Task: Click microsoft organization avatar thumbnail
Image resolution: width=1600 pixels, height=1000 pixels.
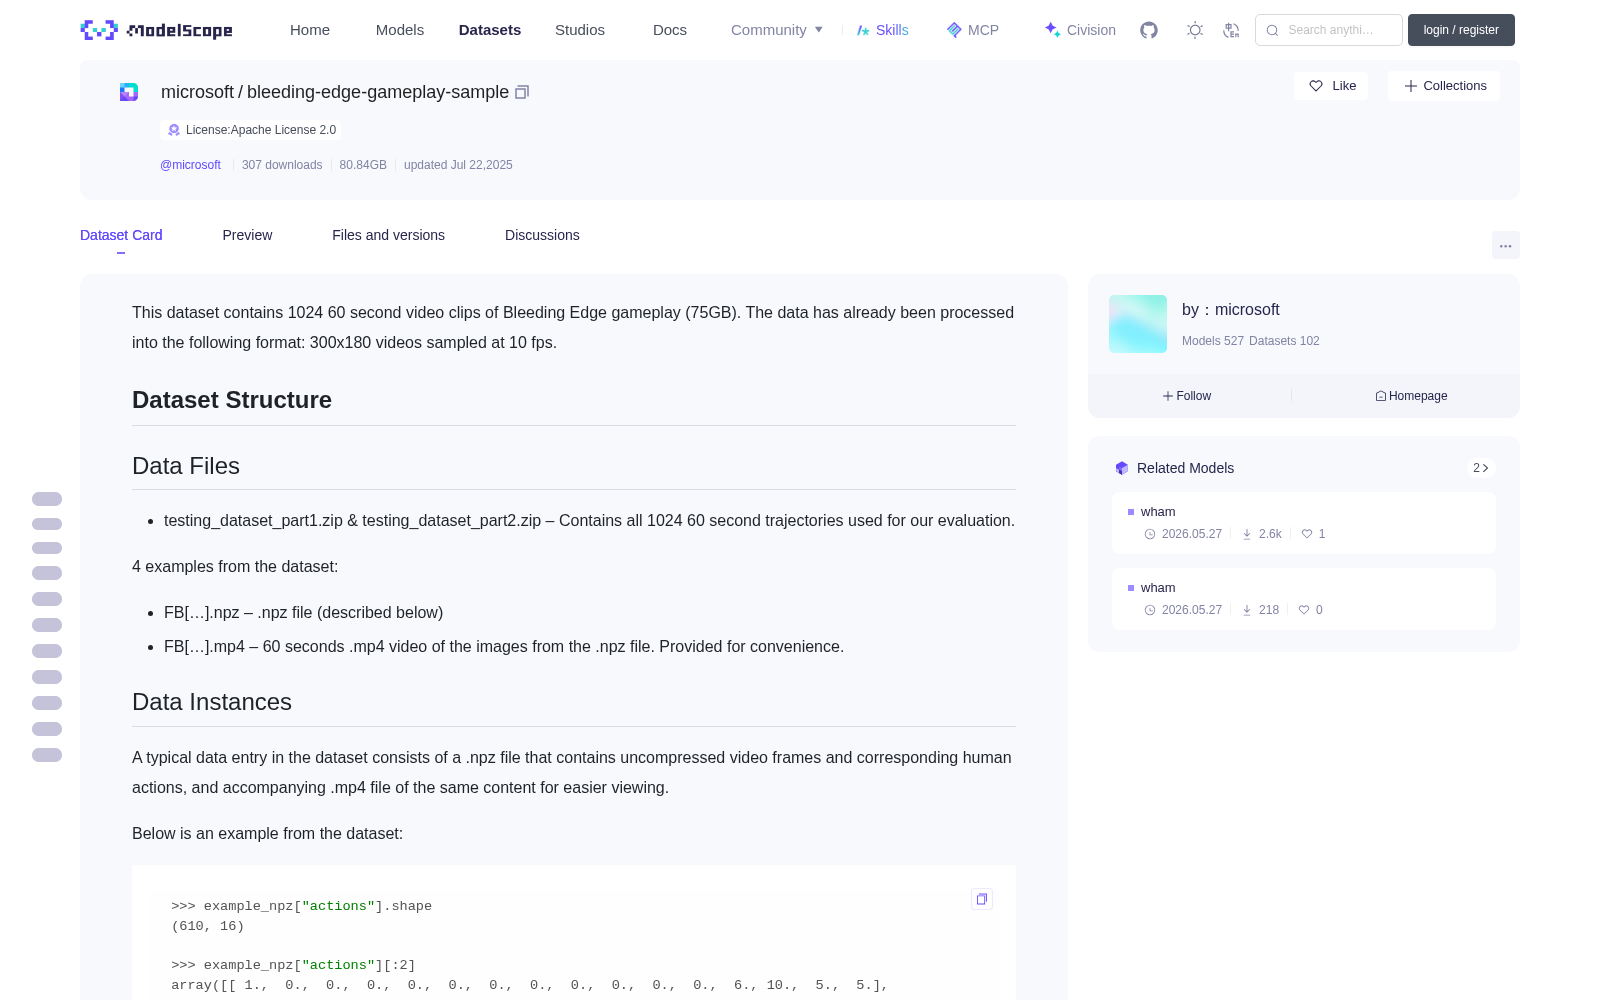Action: [1138, 324]
